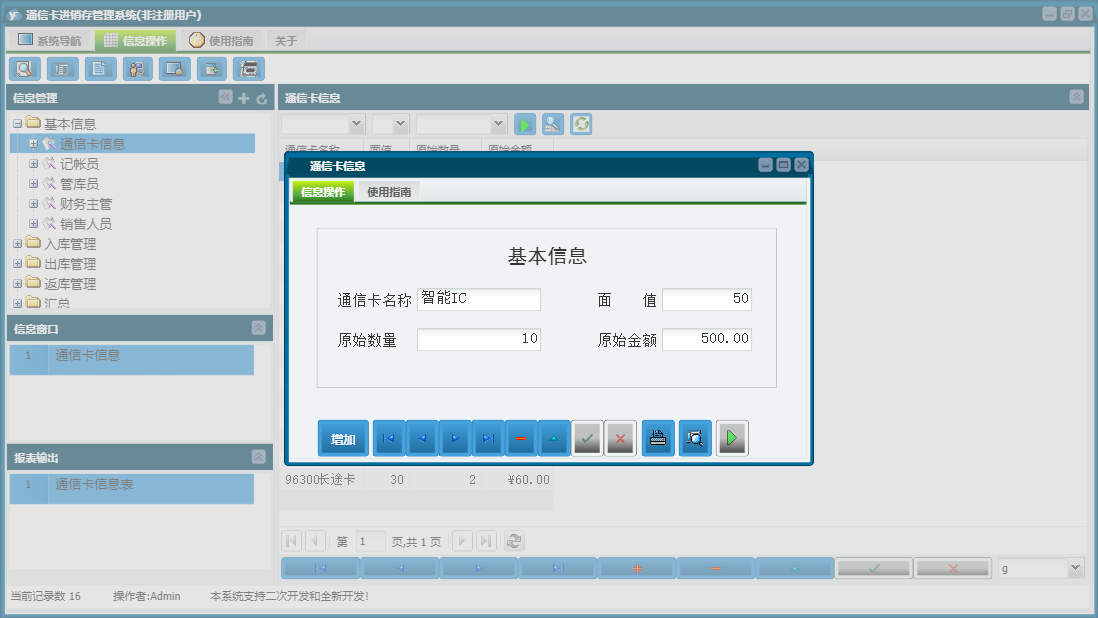This screenshot has height=618, width=1098.
Task: Expand the 入库管理 tree node
Action: (18, 243)
